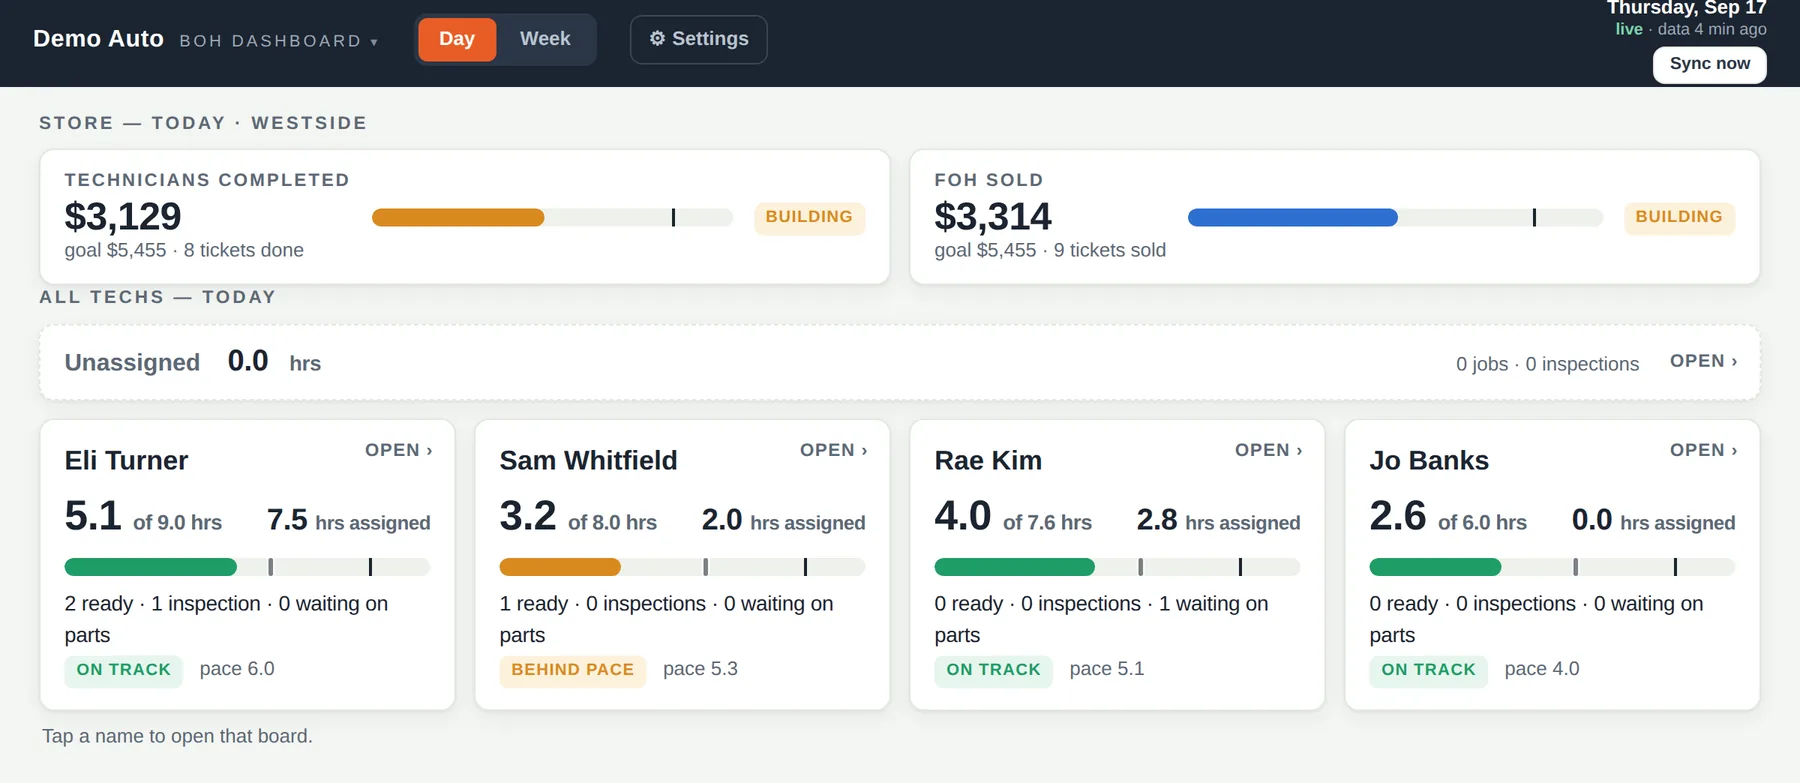The height and width of the screenshot is (783, 1800).
Task: Click 'goal $5,455 · 9 tickets sold'
Action: coord(1050,250)
